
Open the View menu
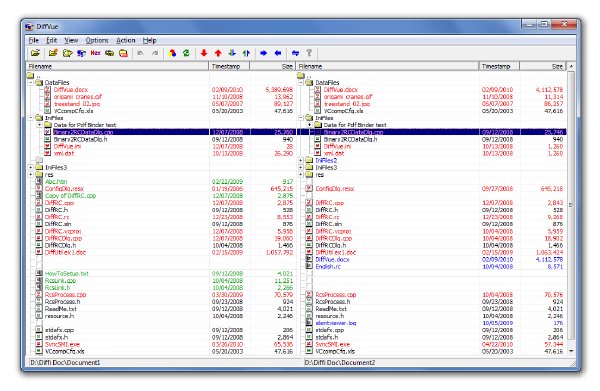[71, 40]
